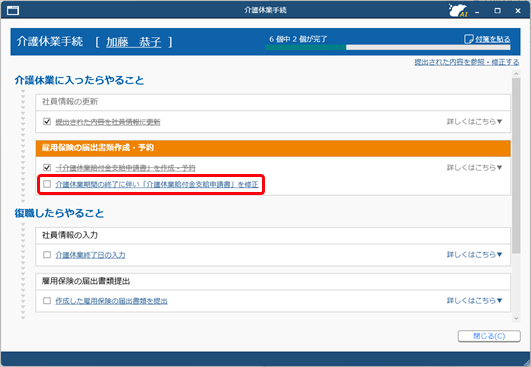Uncheck 「介護休業給付金支給申請書」を作成・予約 checkbox

(47, 167)
